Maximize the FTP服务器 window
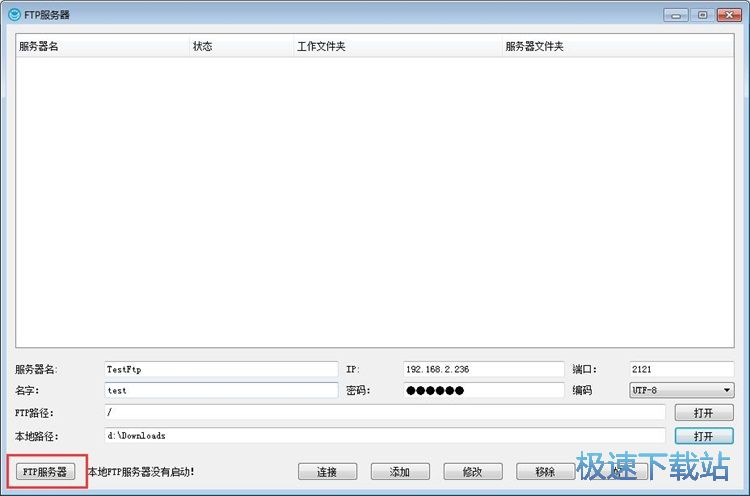This screenshot has height=496, width=750. click(702, 15)
